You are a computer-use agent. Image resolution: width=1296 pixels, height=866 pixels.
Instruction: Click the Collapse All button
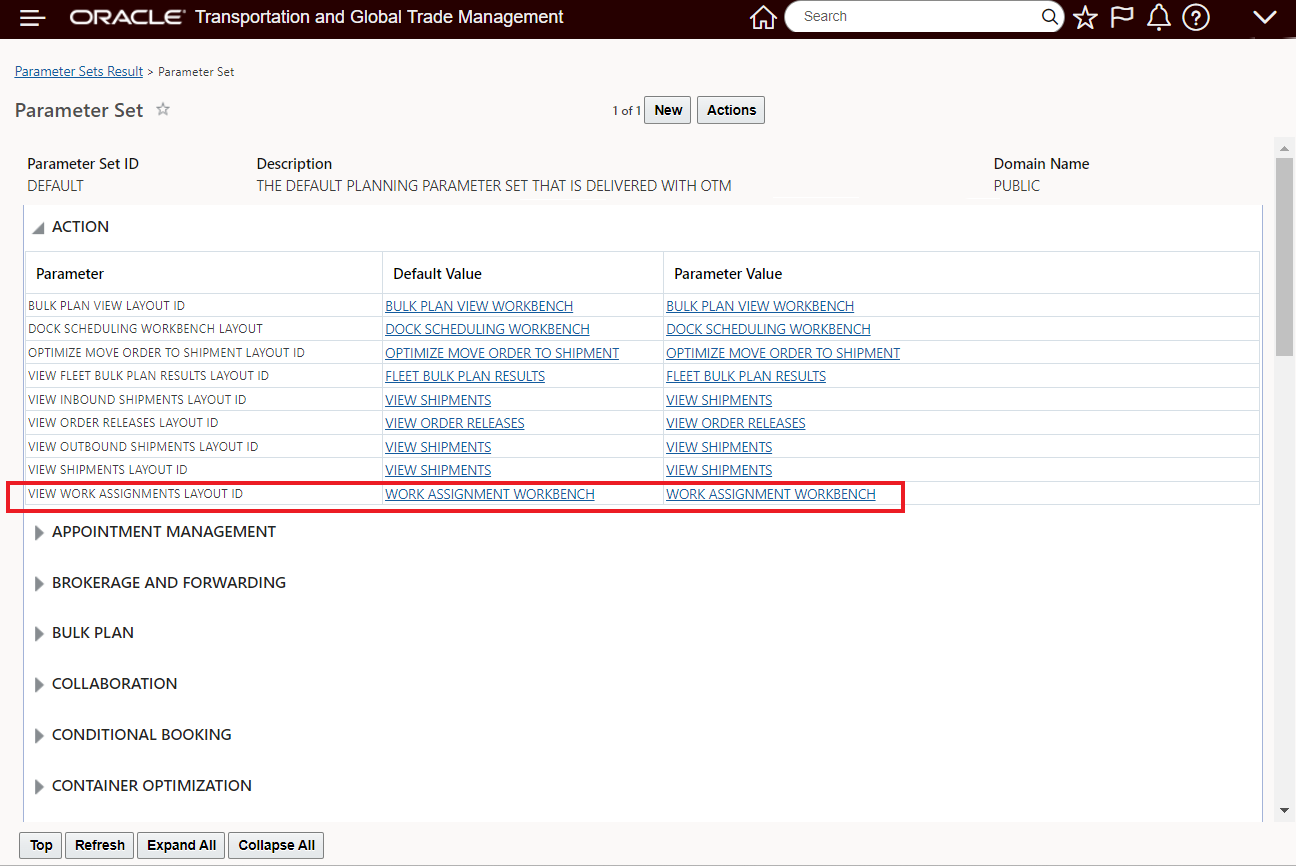pyautogui.click(x=276, y=845)
